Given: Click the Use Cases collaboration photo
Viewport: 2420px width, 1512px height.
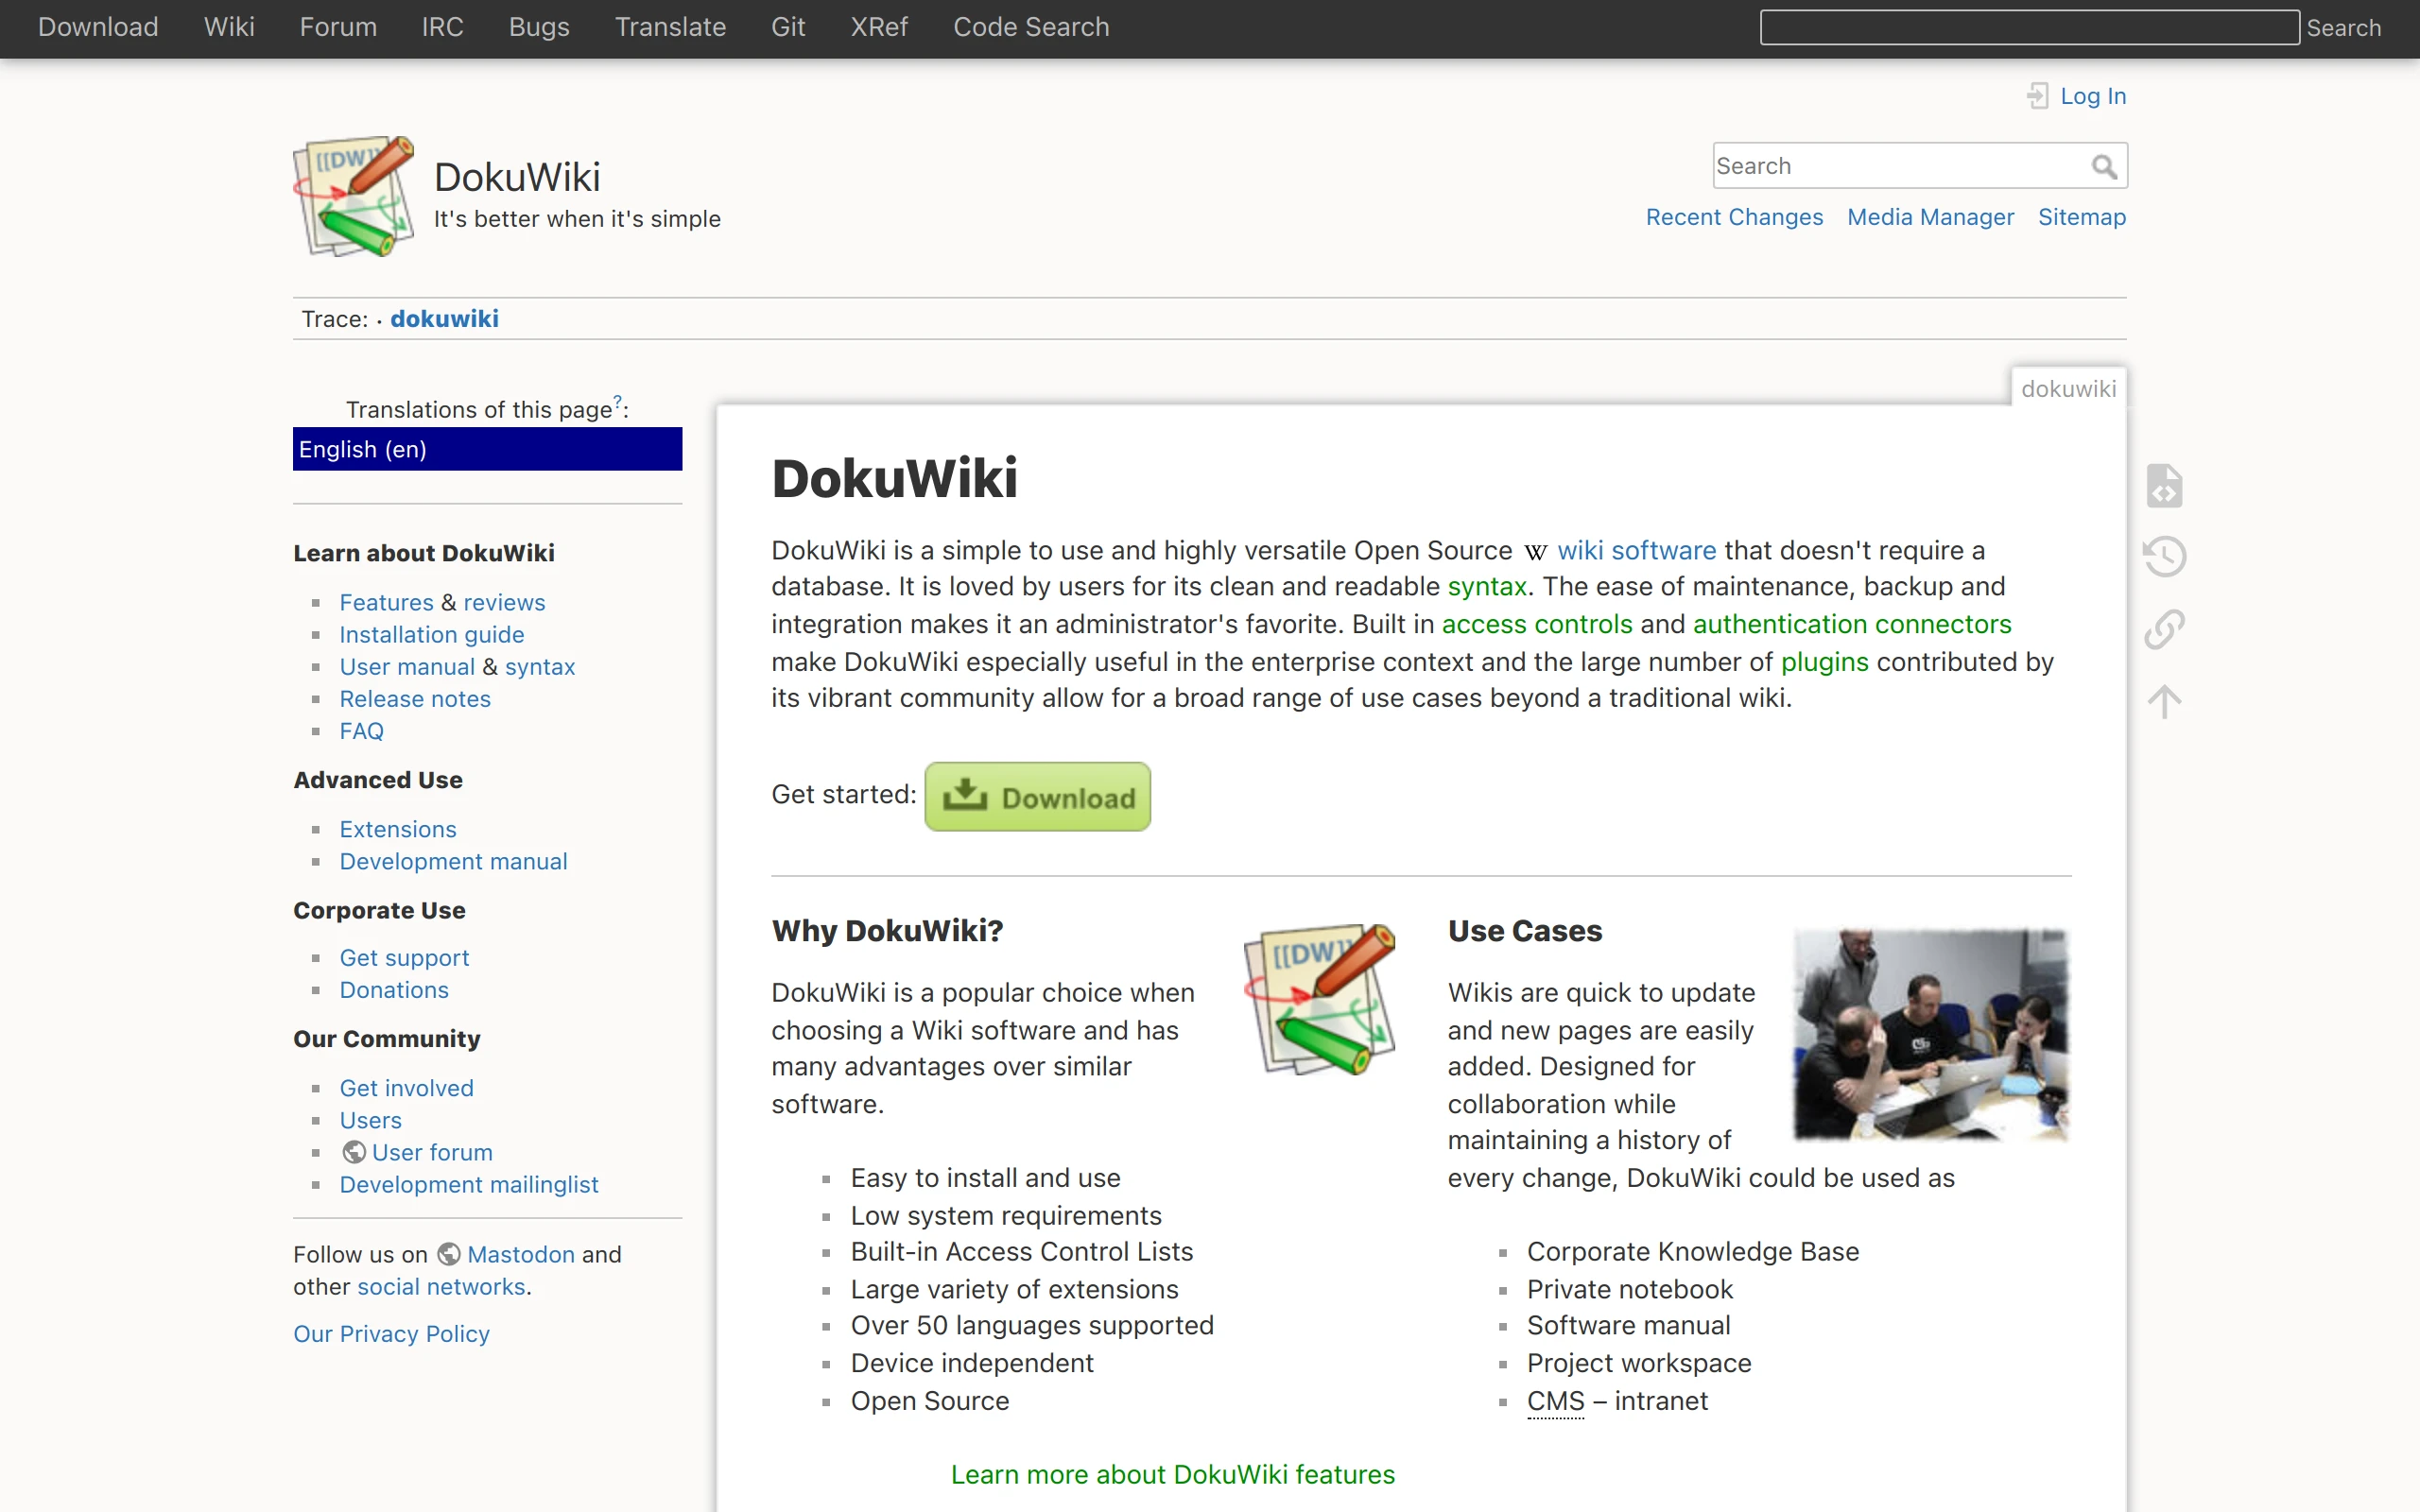Looking at the screenshot, I should click(1930, 1035).
